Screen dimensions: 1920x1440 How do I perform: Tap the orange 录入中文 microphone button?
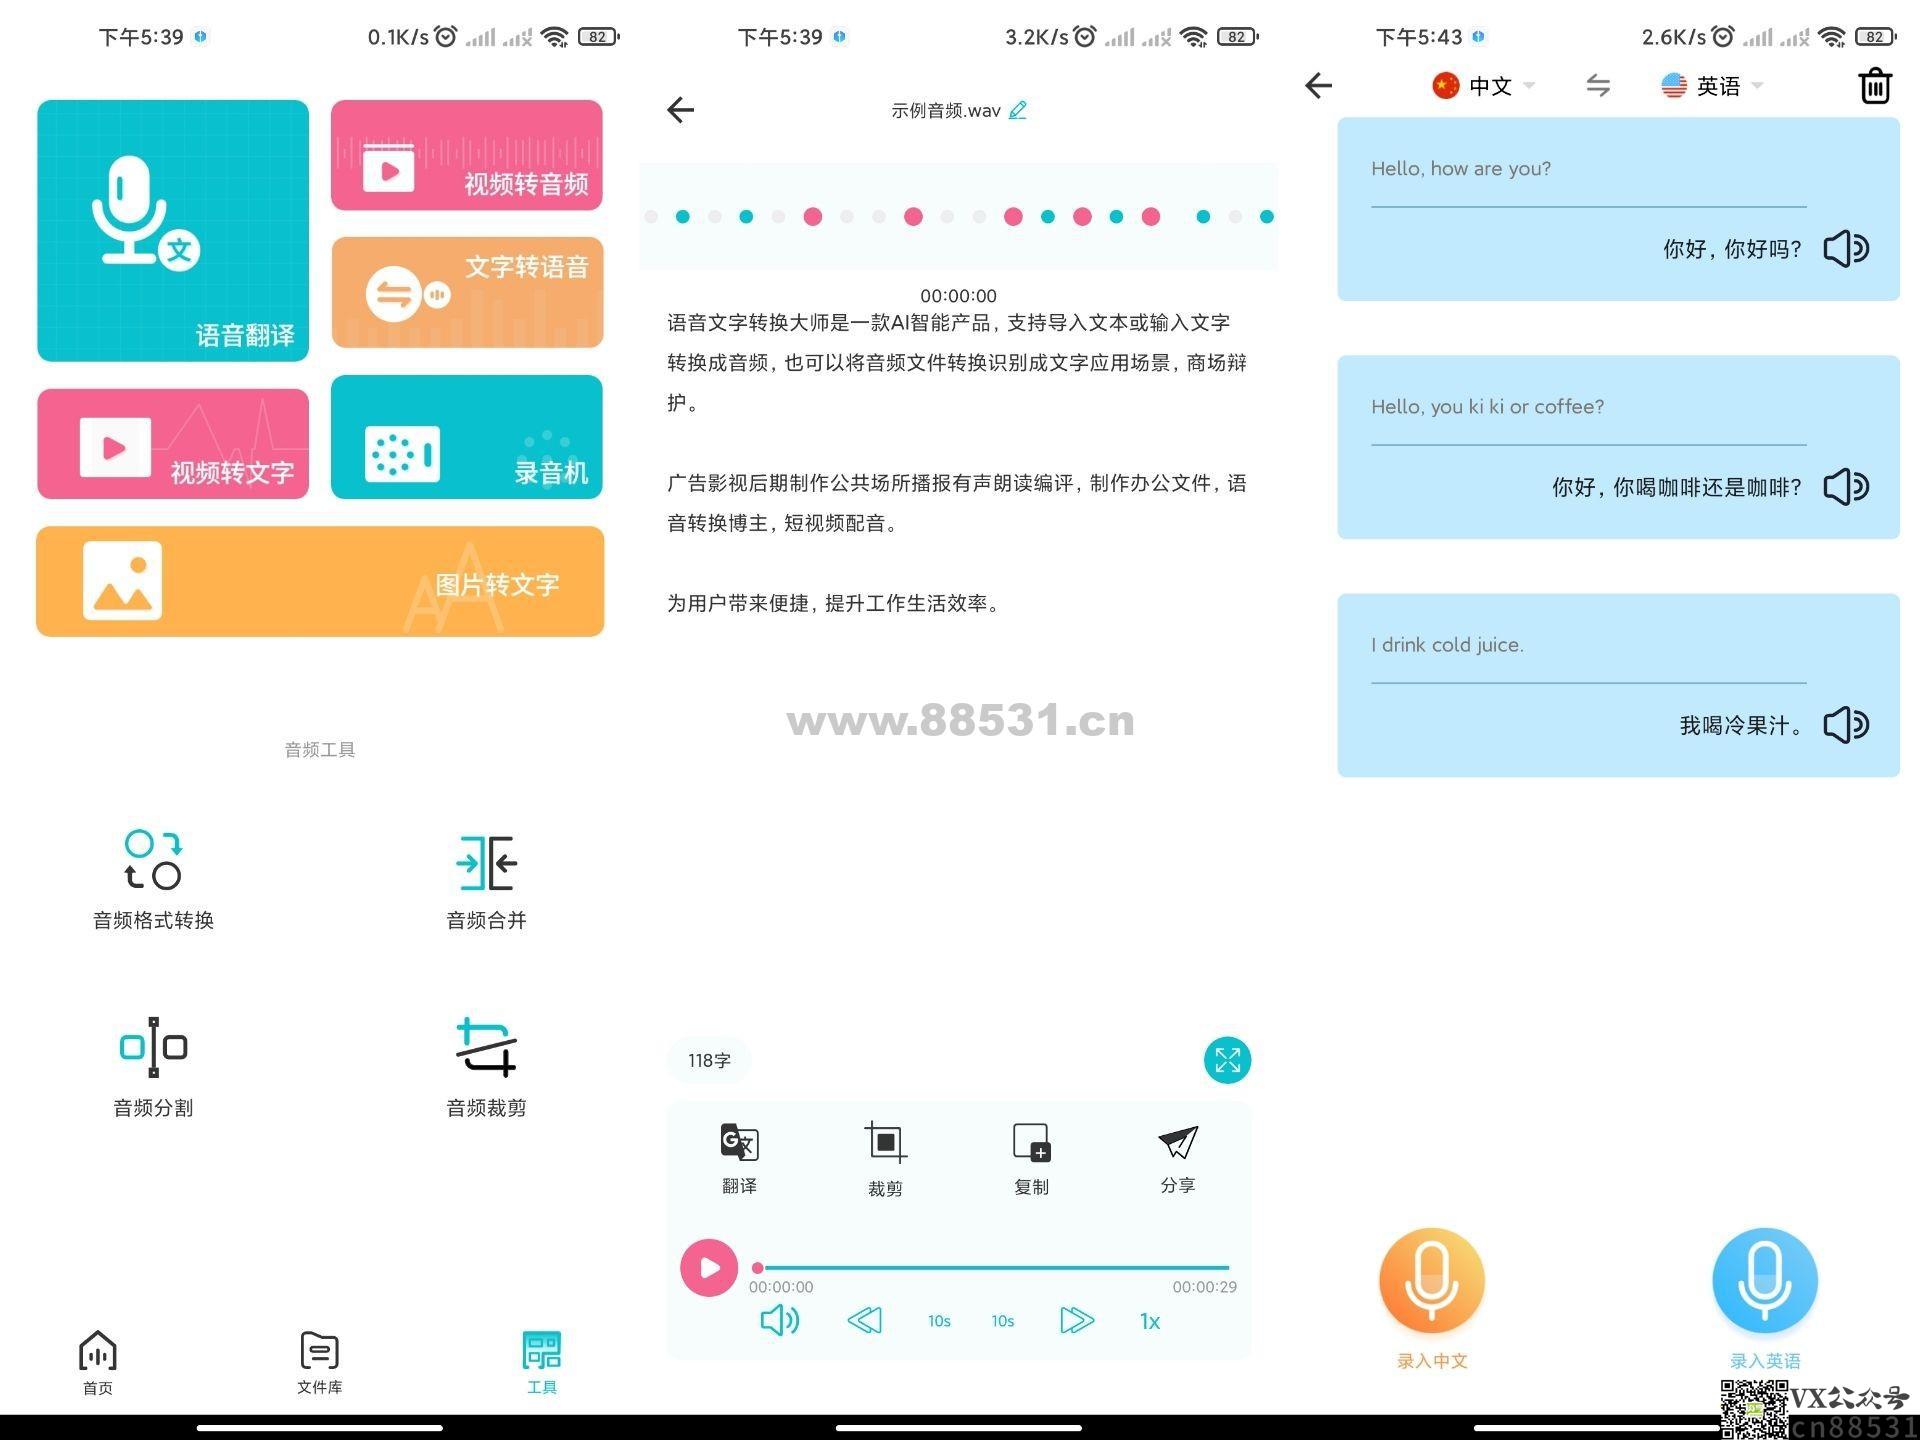tap(1431, 1281)
